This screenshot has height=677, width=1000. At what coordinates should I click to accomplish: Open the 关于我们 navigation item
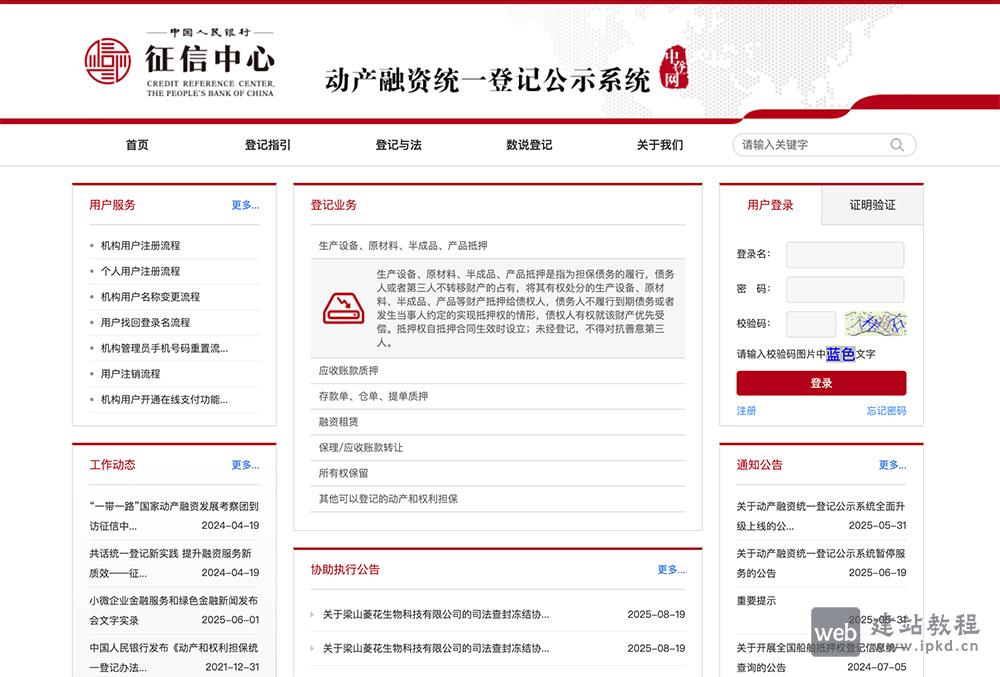(x=660, y=145)
